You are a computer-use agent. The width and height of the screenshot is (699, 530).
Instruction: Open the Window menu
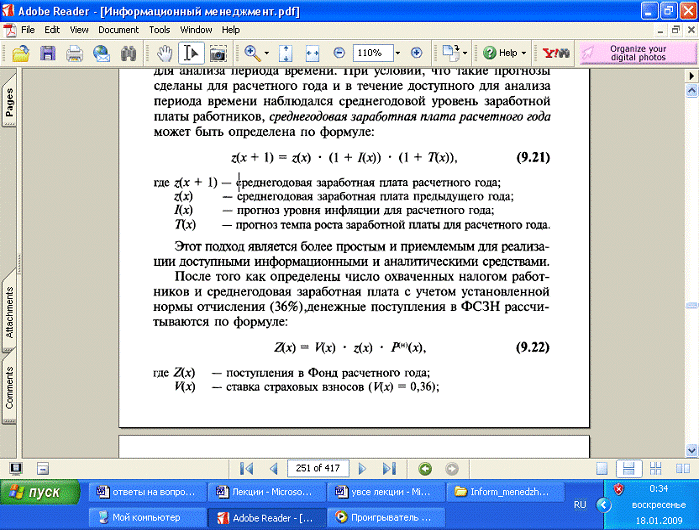196,30
